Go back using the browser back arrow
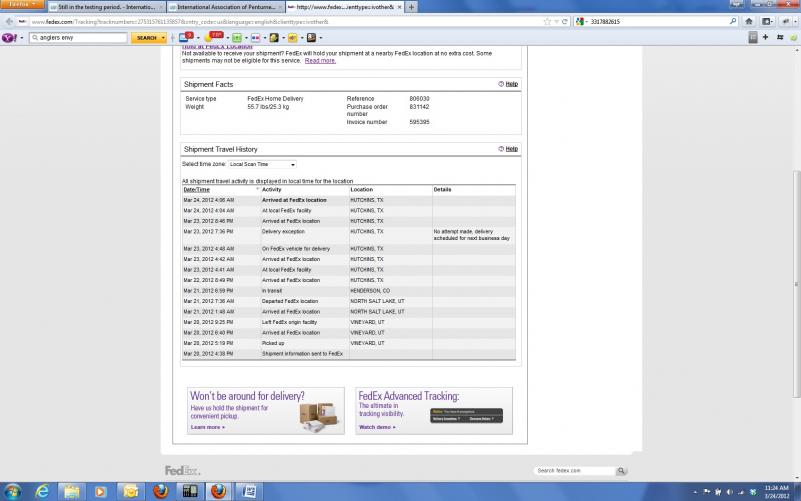801x501 pixels. pos(9,21)
